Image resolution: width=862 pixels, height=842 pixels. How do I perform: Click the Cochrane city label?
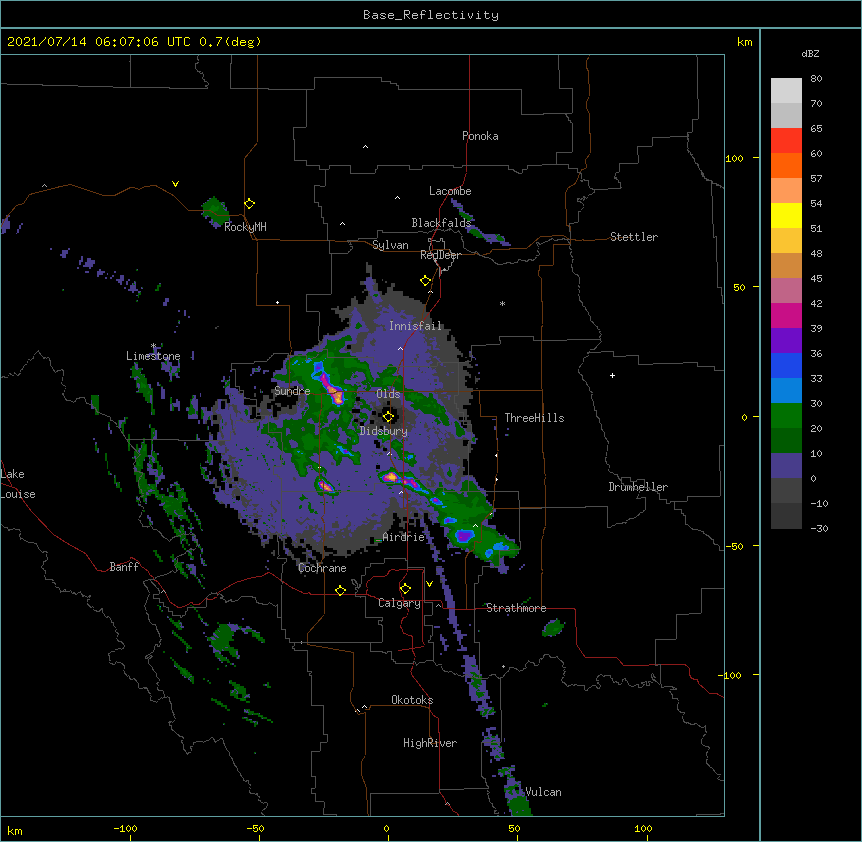(322, 568)
